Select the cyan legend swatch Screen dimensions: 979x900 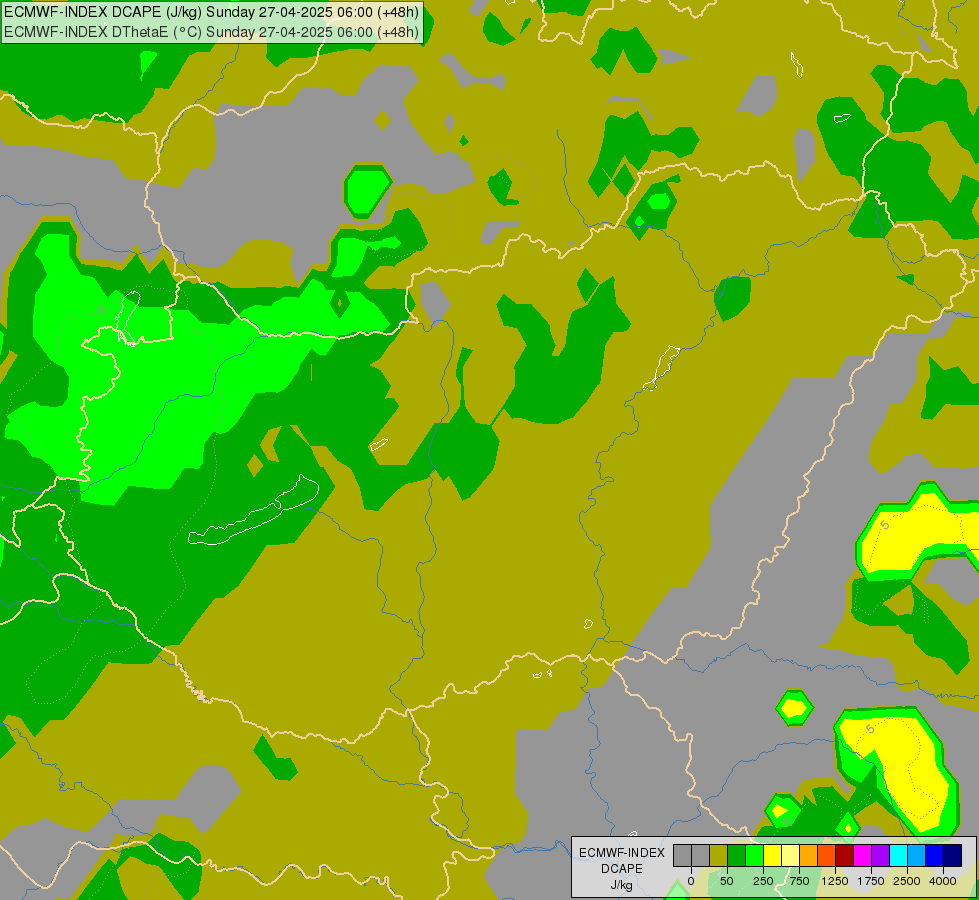click(899, 855)
